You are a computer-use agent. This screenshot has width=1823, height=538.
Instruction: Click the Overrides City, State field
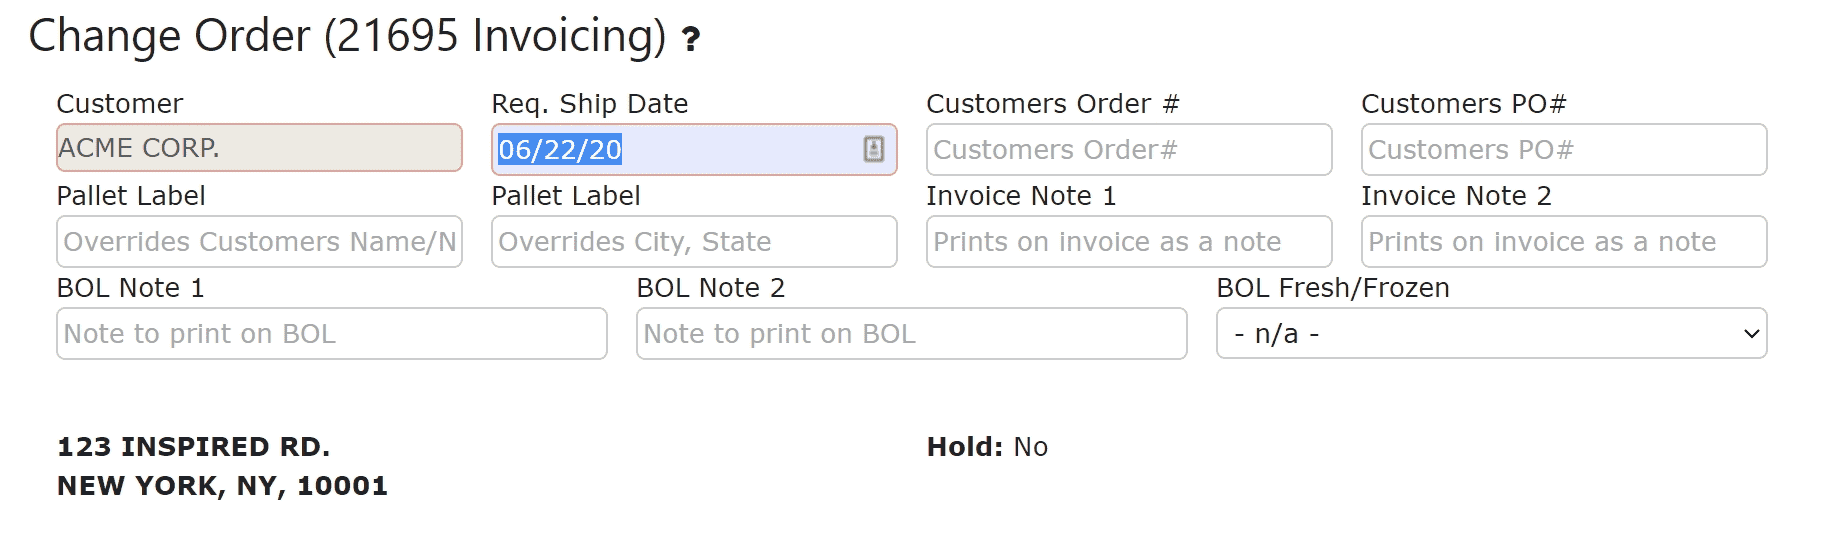click(694, 241)
